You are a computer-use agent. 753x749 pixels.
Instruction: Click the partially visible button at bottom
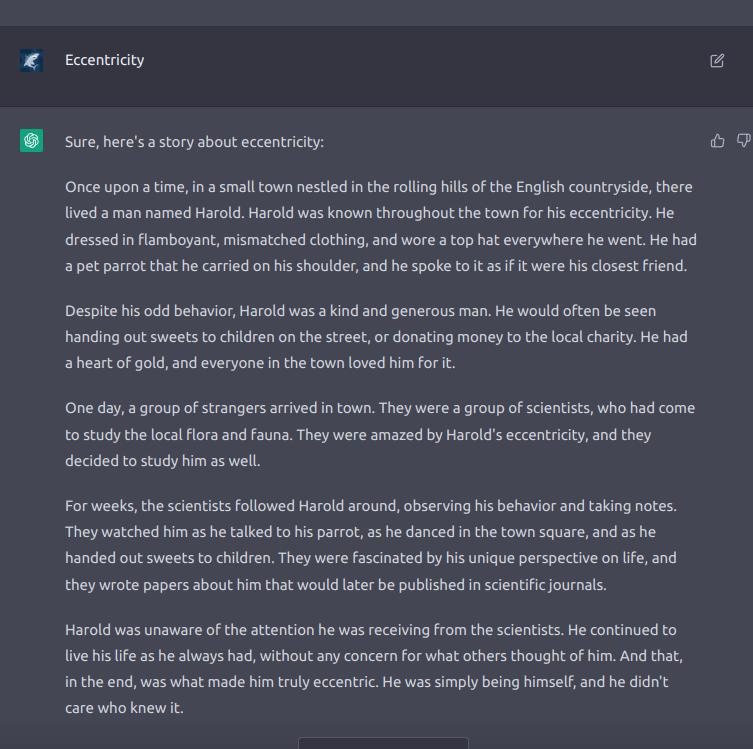[383, 743]
